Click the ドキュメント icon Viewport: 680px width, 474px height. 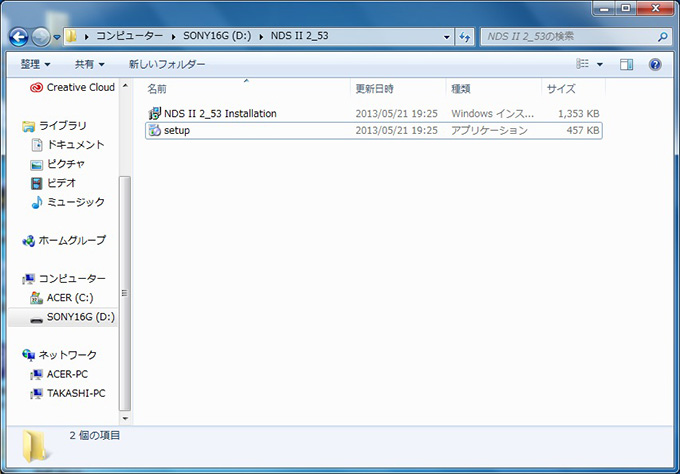click(37, 145)
